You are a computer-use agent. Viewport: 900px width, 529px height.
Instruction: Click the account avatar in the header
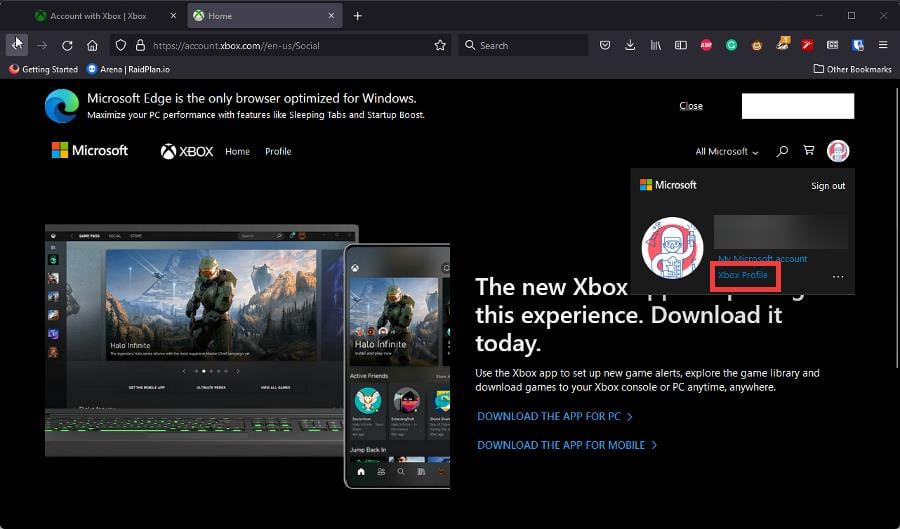point(838,151)
